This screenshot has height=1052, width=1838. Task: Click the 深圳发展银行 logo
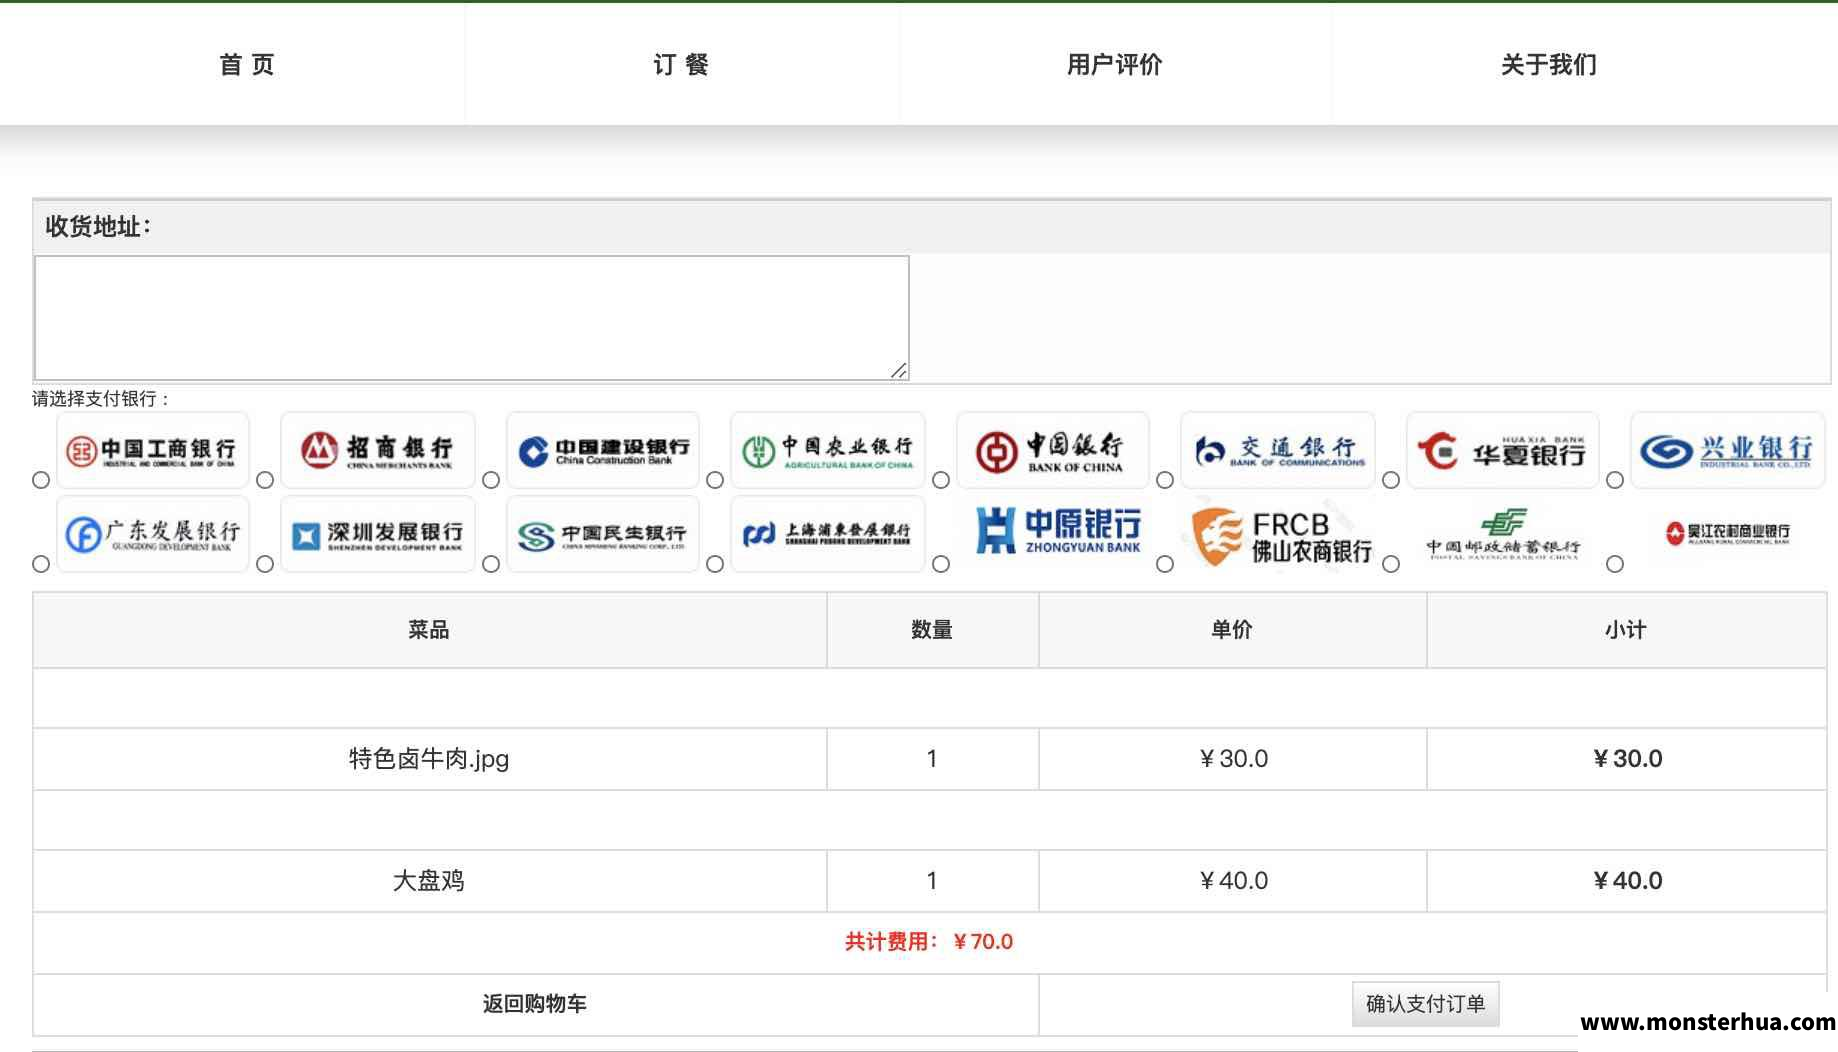(x=377, y=534)
